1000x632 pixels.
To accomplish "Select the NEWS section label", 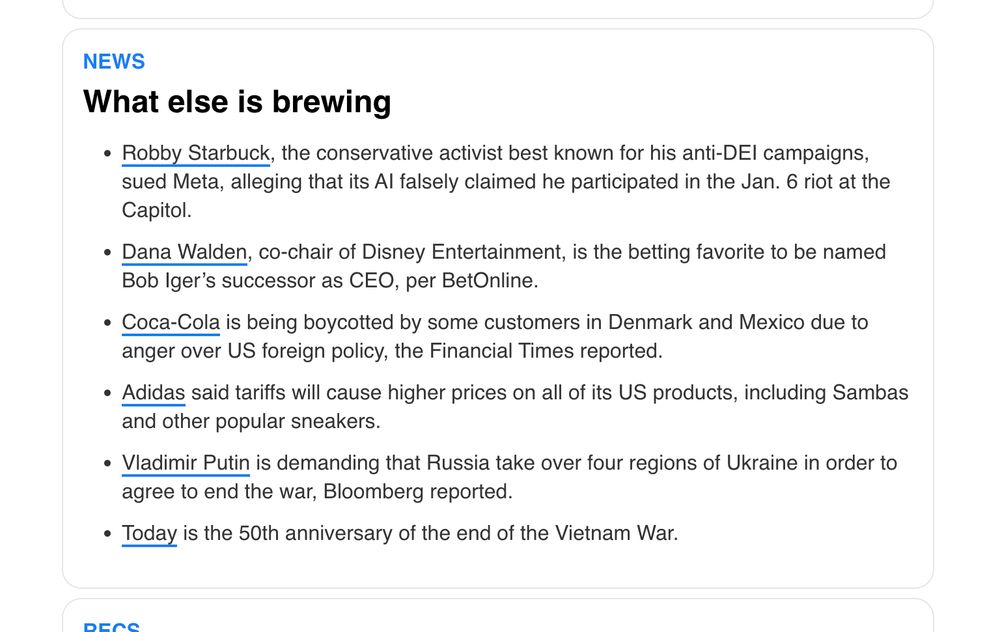I will (x=114, y=61).
